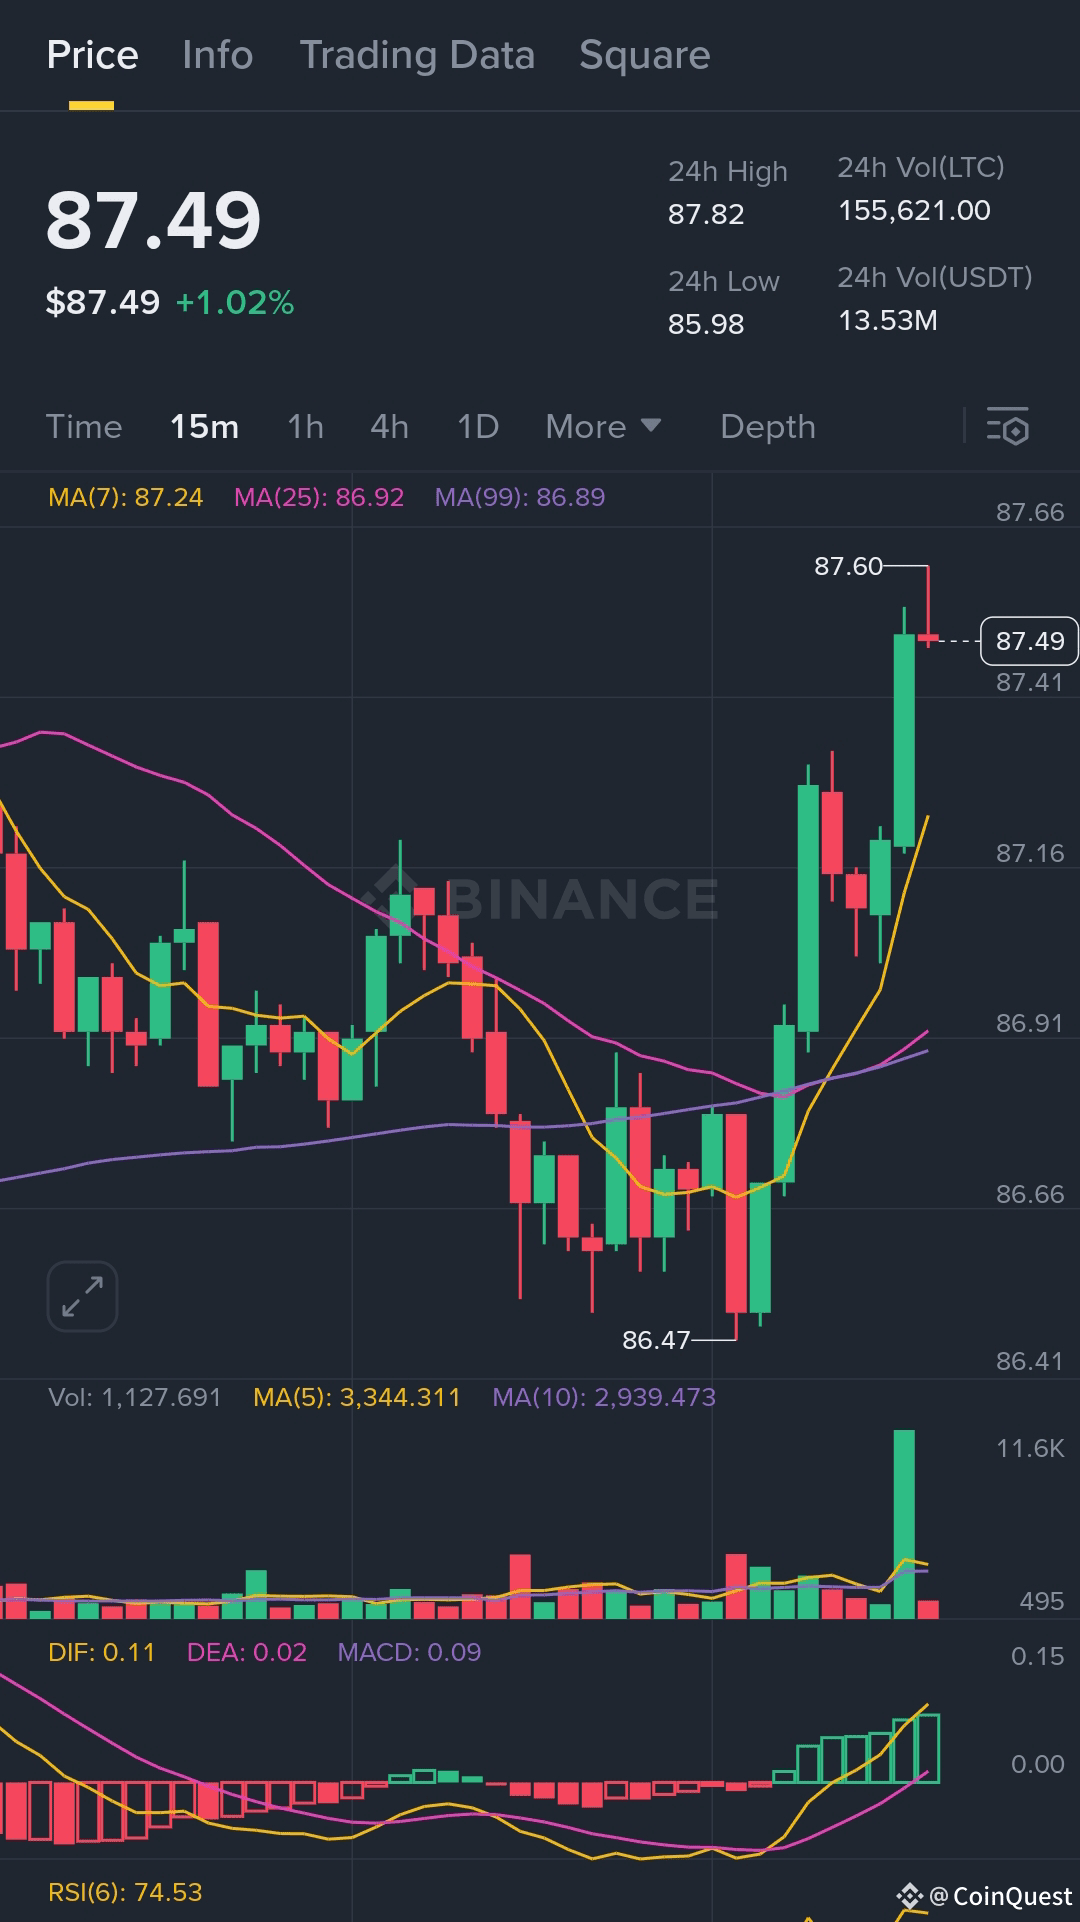Screen dimensions: 1080x1922
Task: Open the Depth chart view
Action: click(x=768, y=427)
